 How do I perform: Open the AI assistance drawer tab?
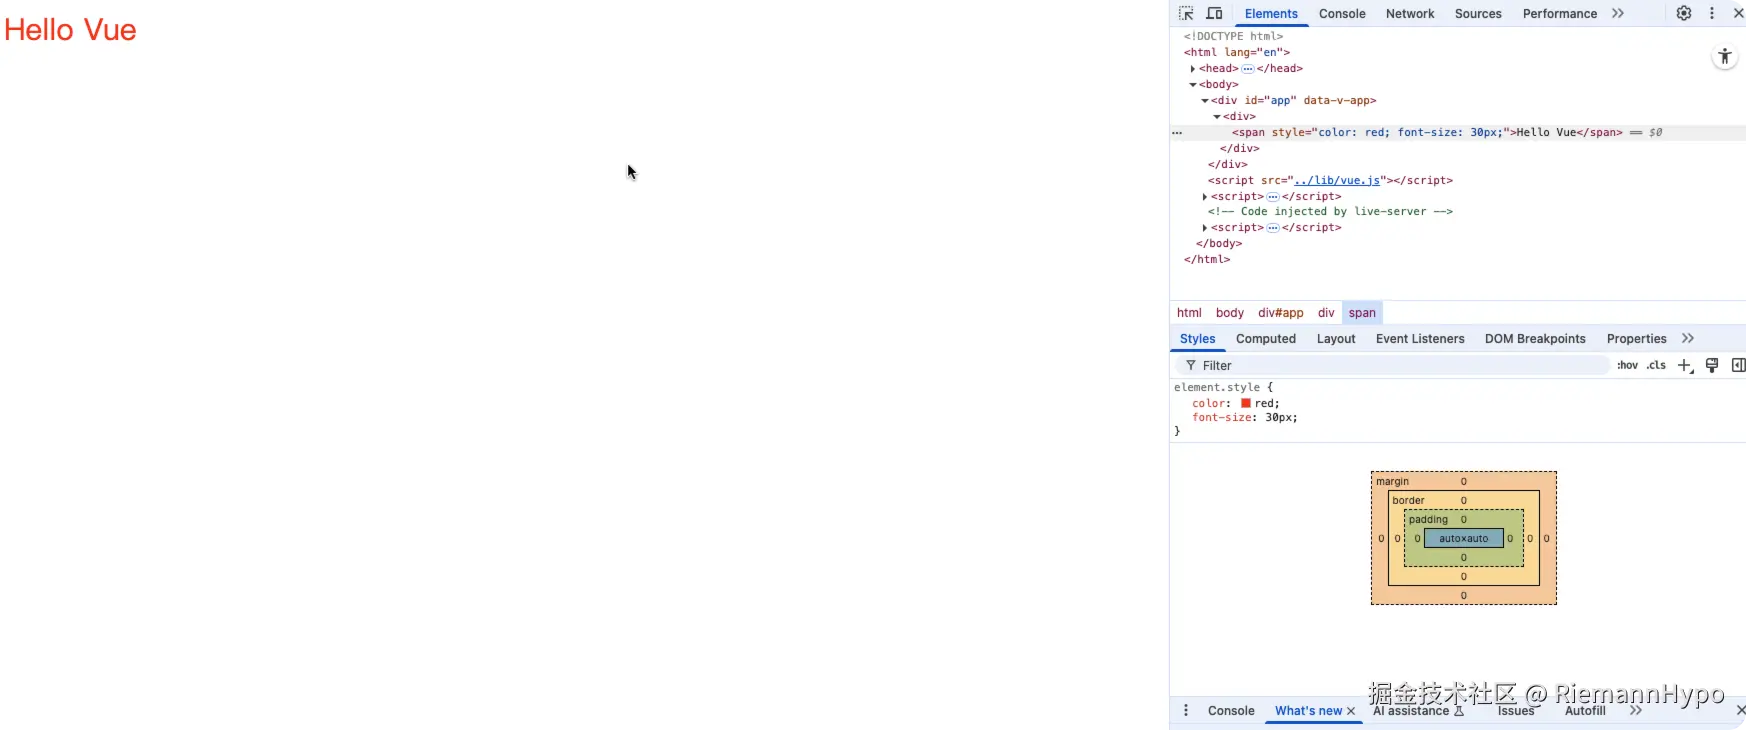1418,711
